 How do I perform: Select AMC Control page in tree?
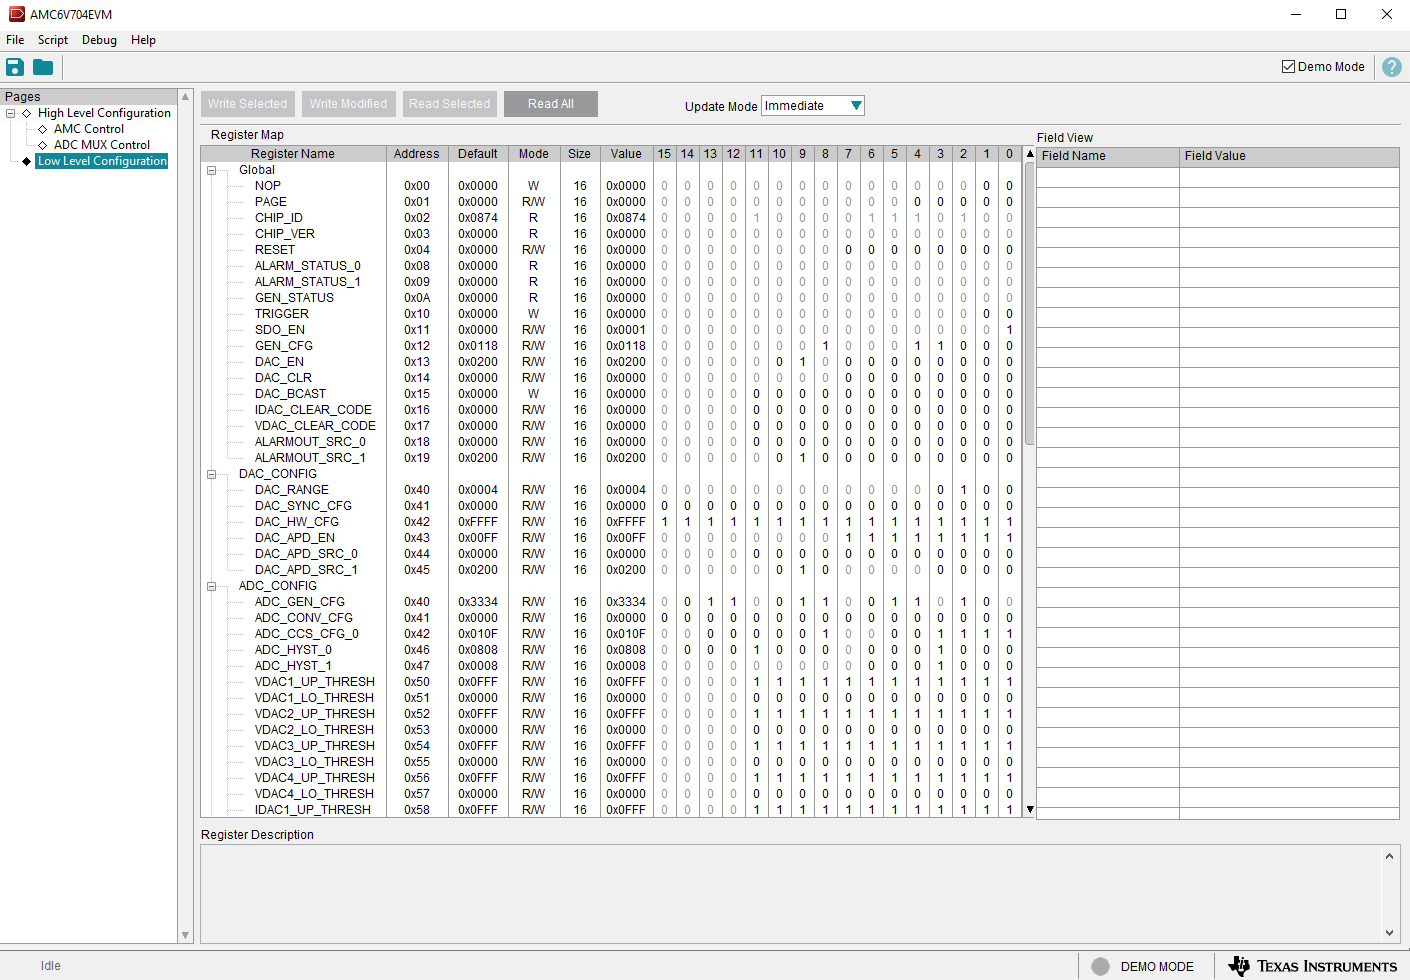pos(89,129)
